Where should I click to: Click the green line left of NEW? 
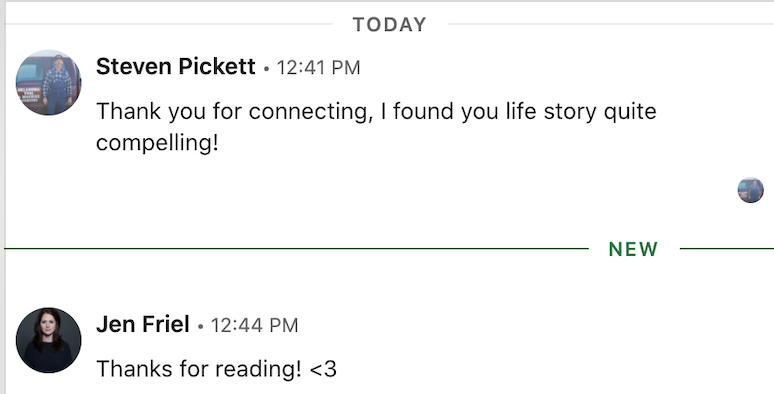296,248
